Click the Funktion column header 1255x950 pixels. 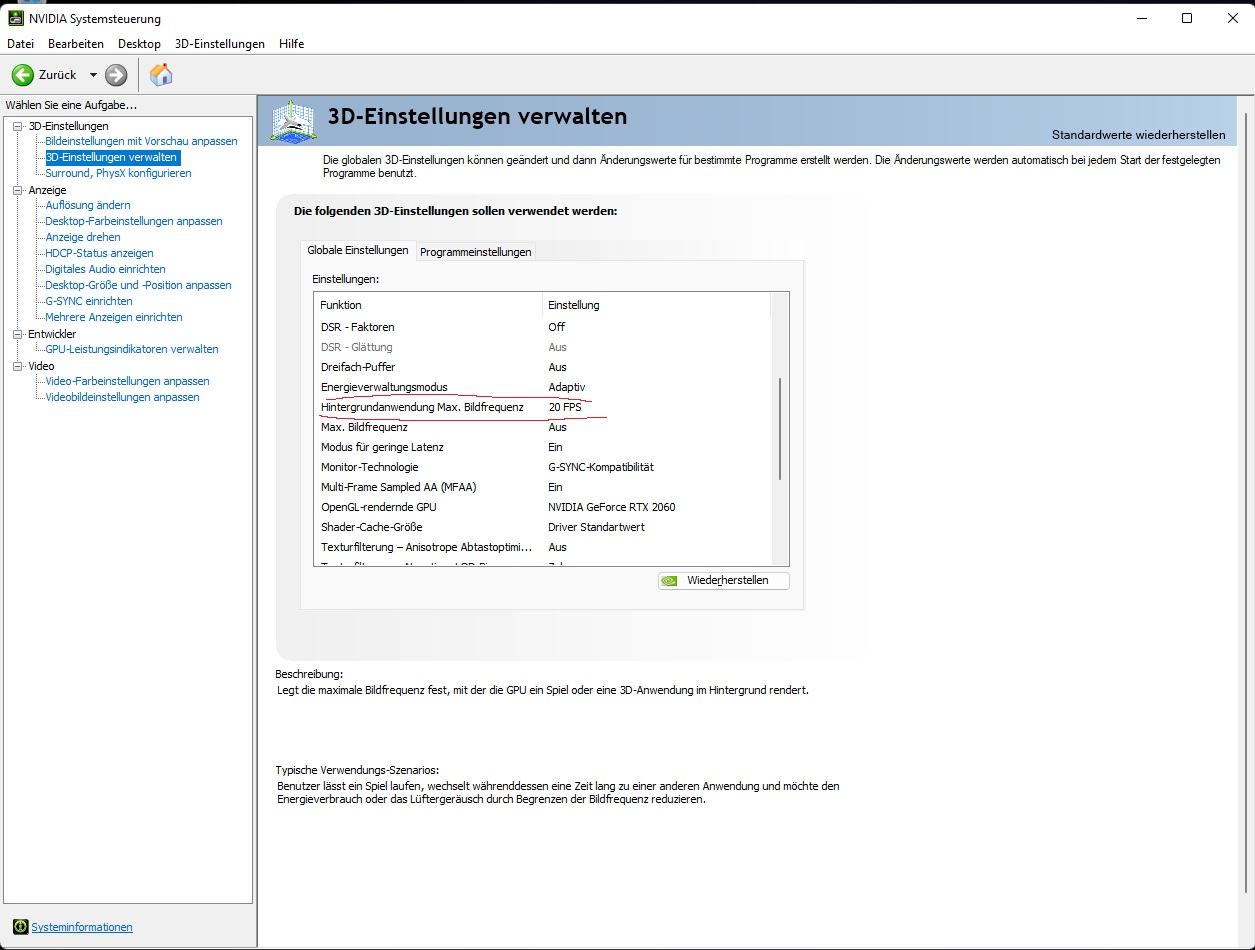pyautogui.click(x=428, y=305)
